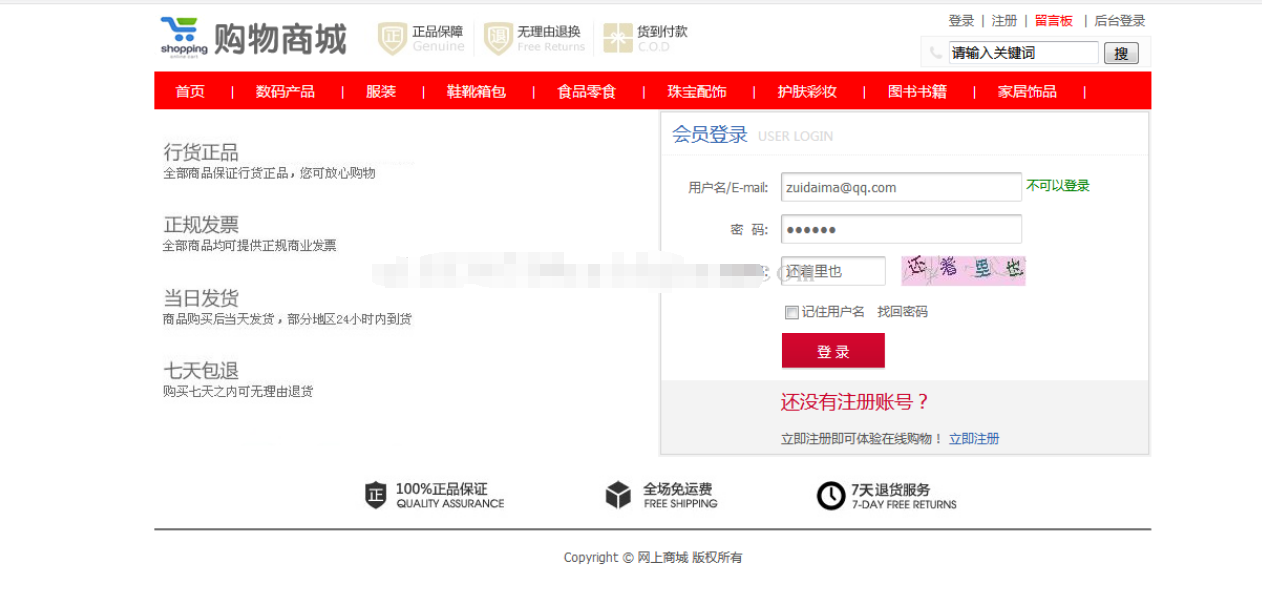This screenshot has height=591, width=1262.
Task: Click the 行货正品 heading
Action: tap(201, 152)
